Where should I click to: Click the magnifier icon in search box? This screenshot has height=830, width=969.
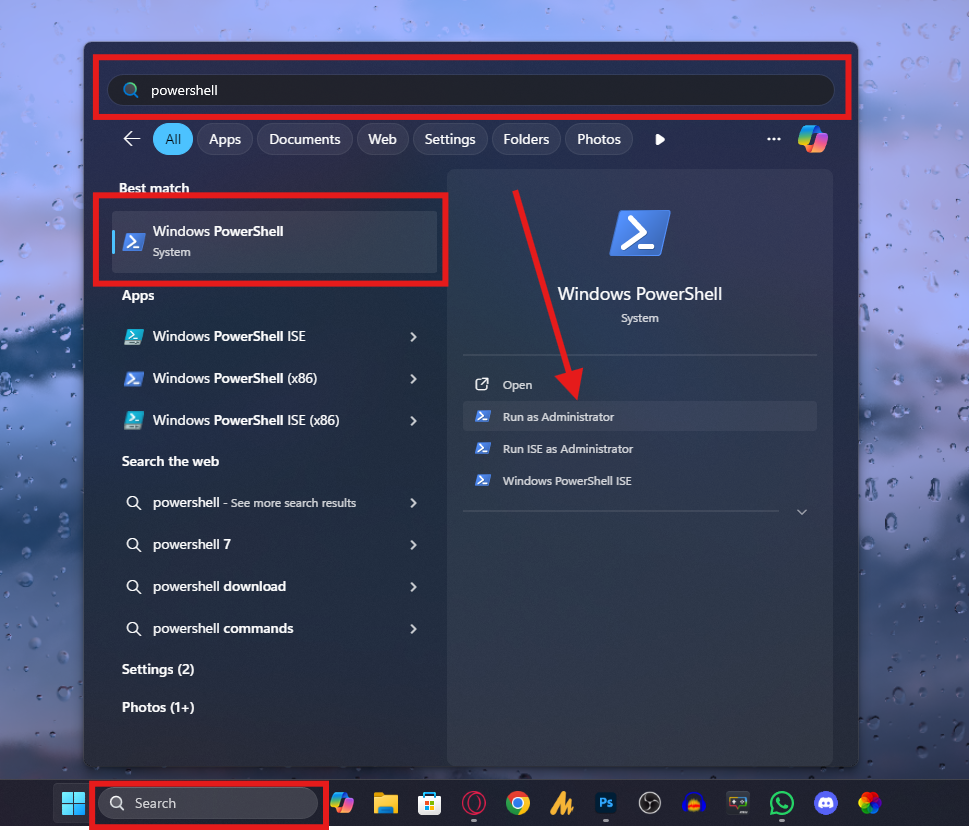click(130, 90)
